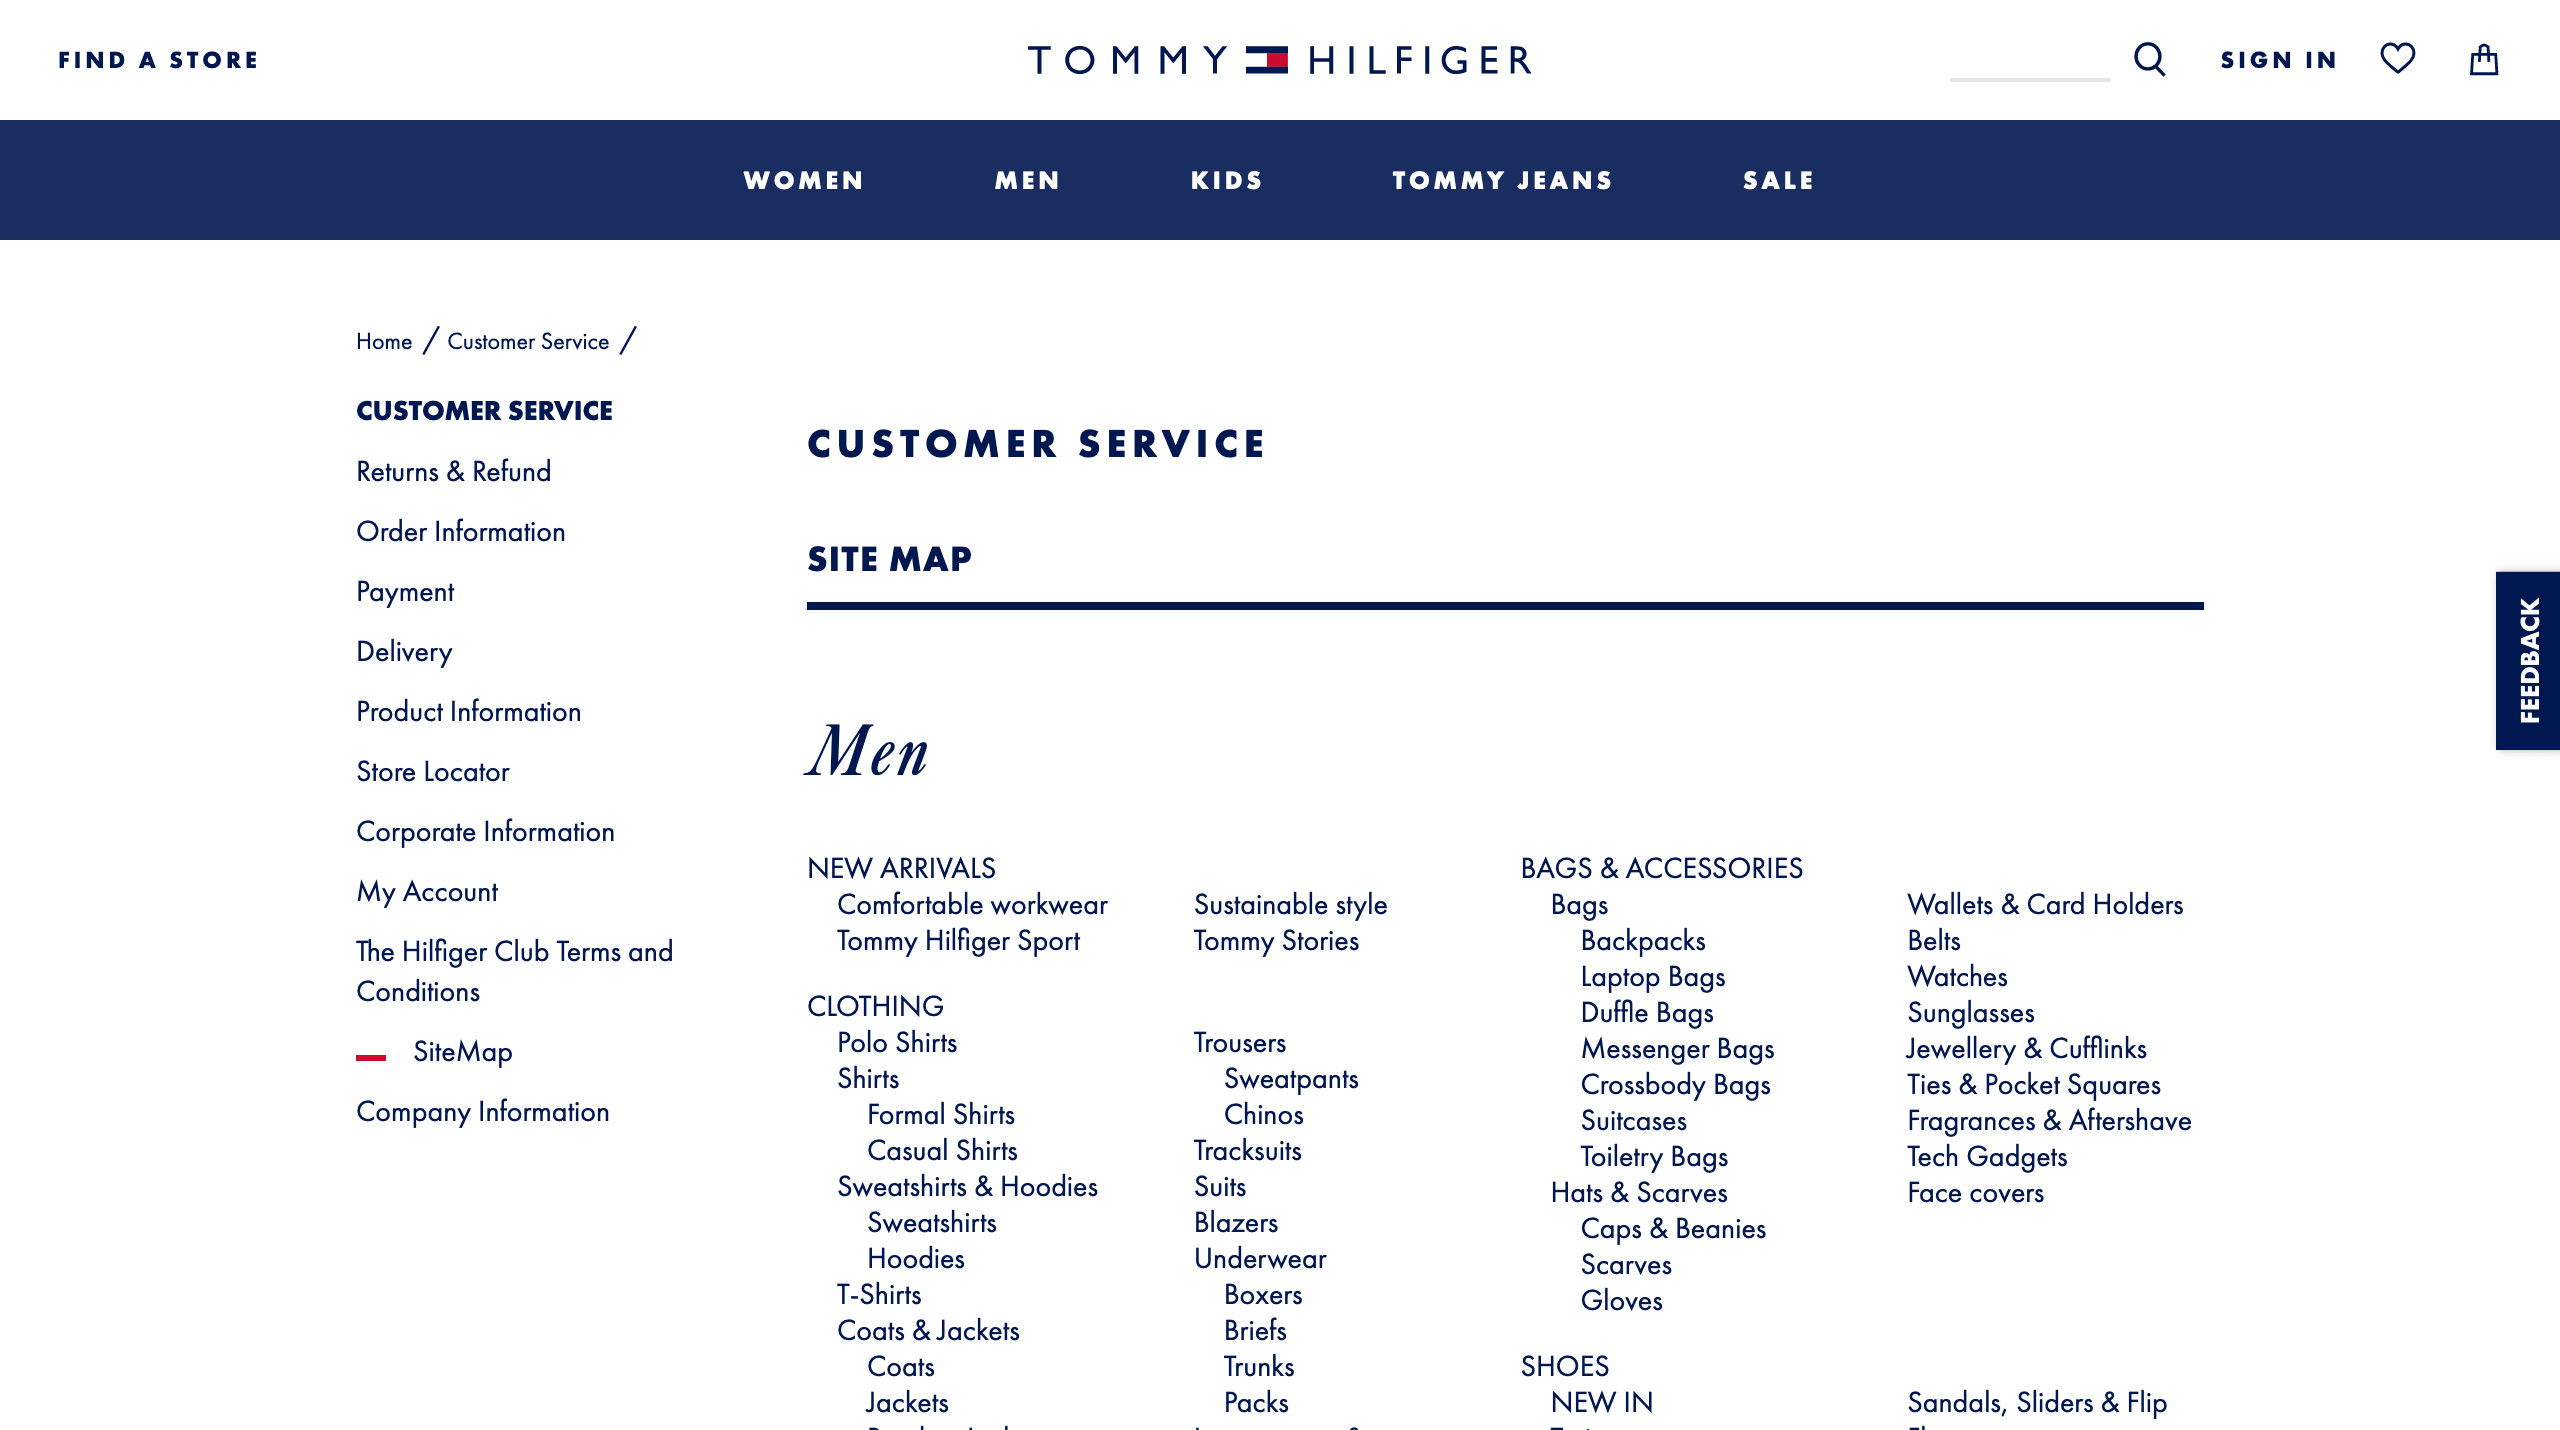
Task: Click the Tommy Hilfiger logo
Action: [x=1280, y=58]
